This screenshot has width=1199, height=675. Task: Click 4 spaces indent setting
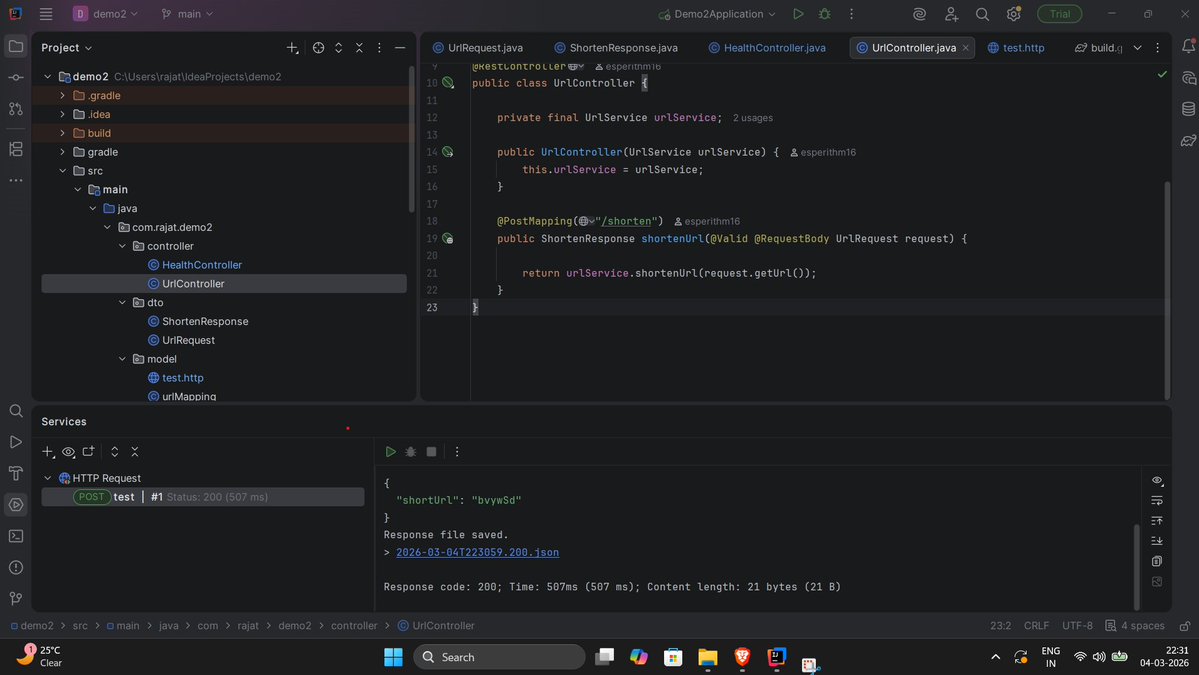pyautogui.click(x=1135, y=625)
